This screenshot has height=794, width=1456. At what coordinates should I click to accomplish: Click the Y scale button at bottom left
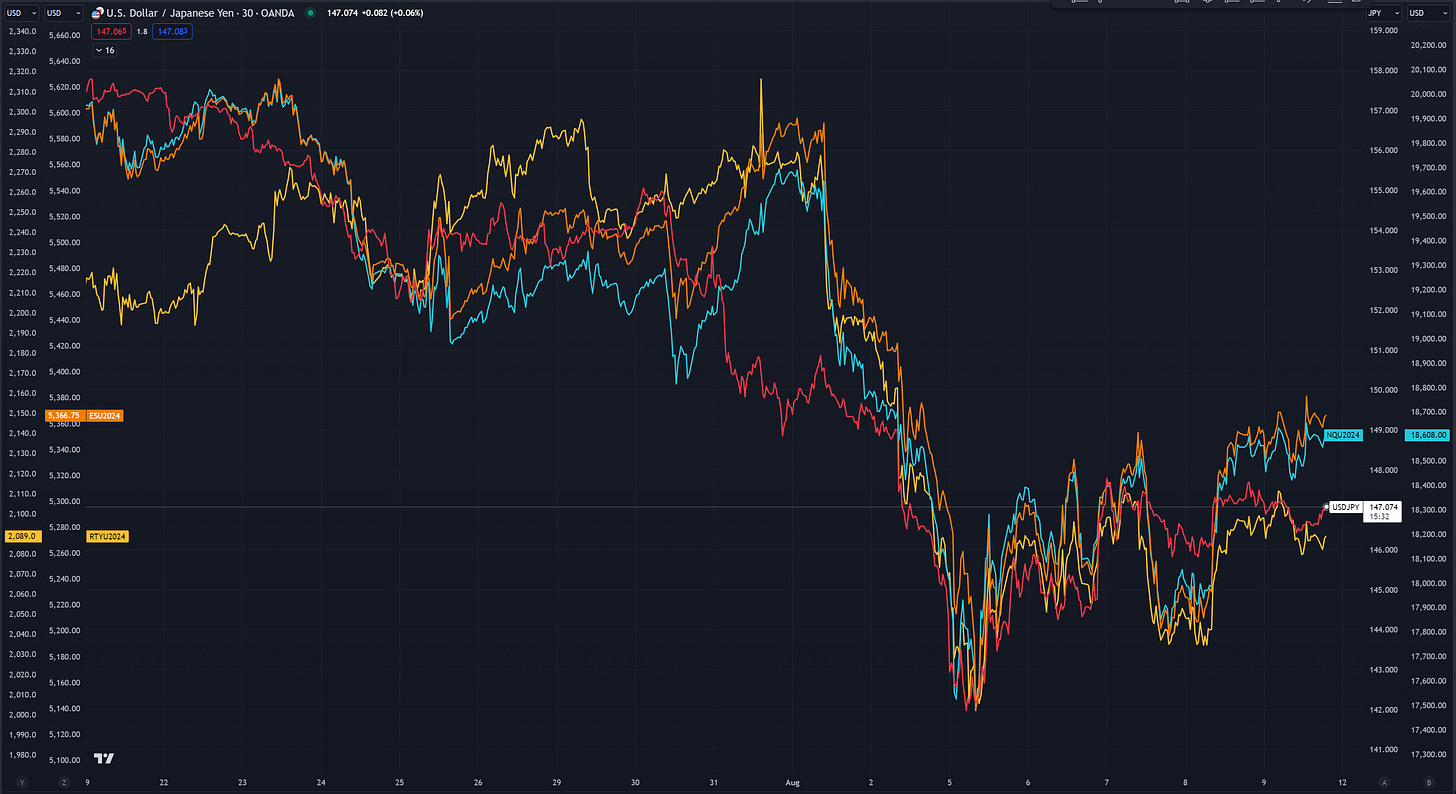pos(22,782)
